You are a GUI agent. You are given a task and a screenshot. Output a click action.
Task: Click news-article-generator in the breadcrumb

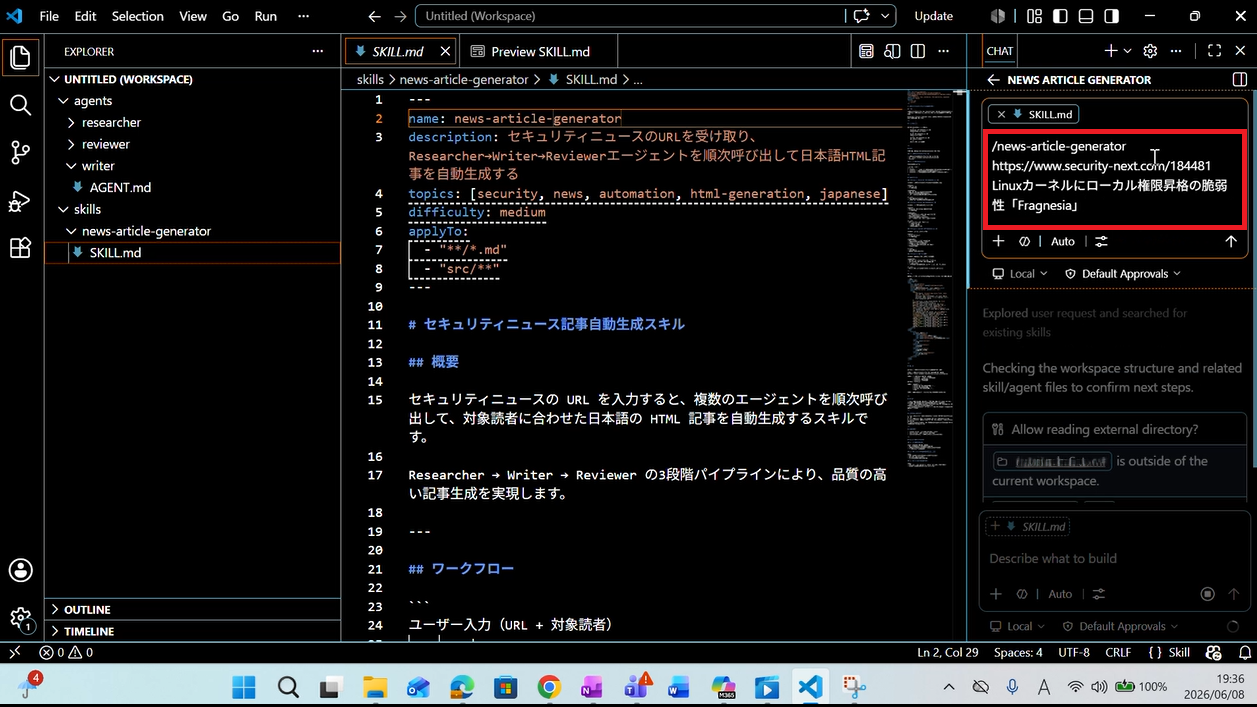[464, 80]
